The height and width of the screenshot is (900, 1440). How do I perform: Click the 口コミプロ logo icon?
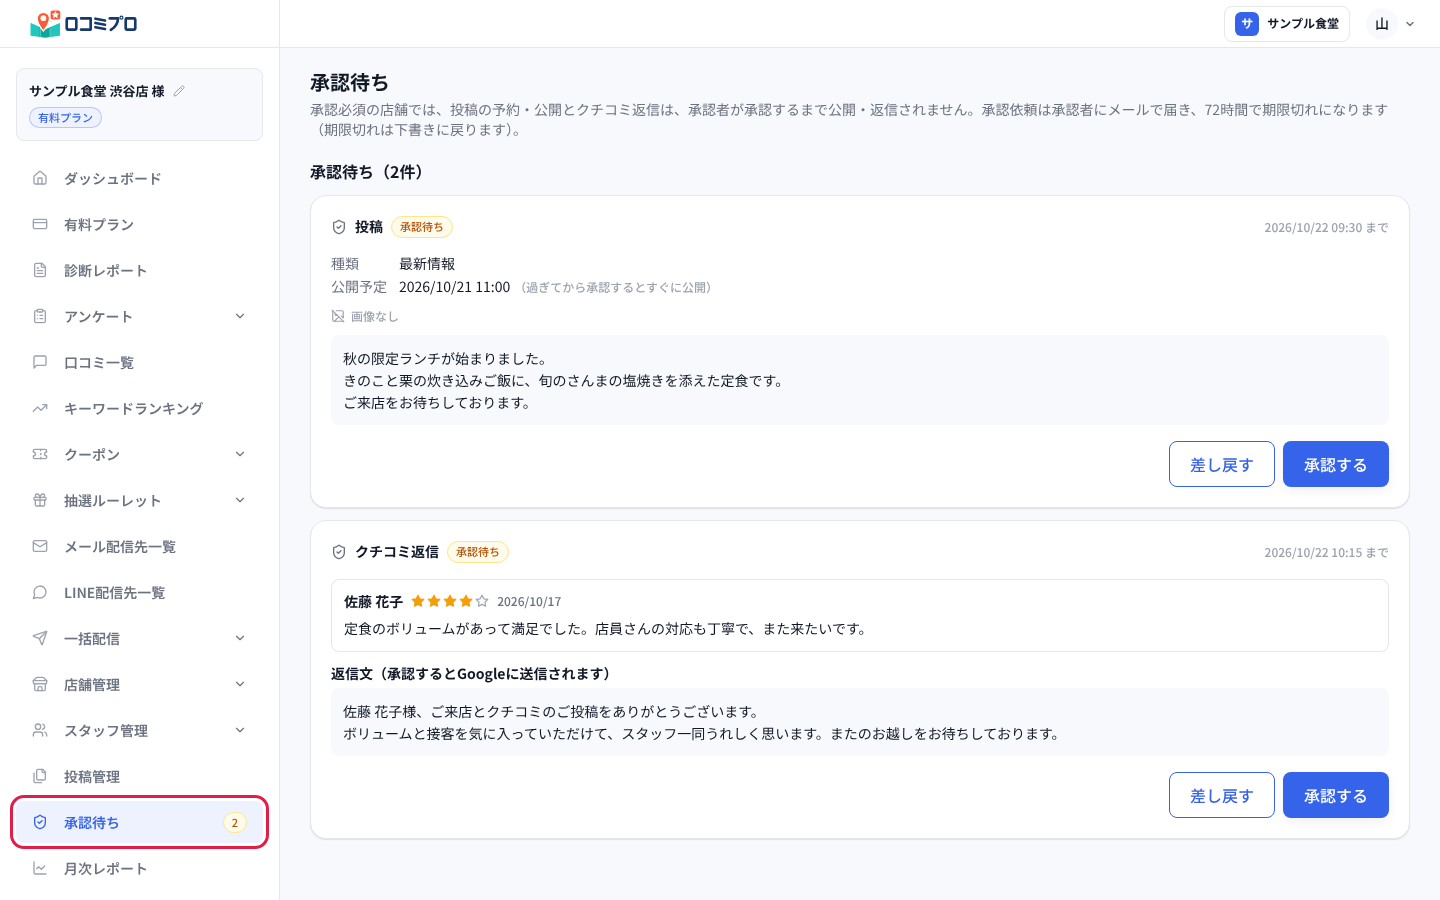pos(45,23)
